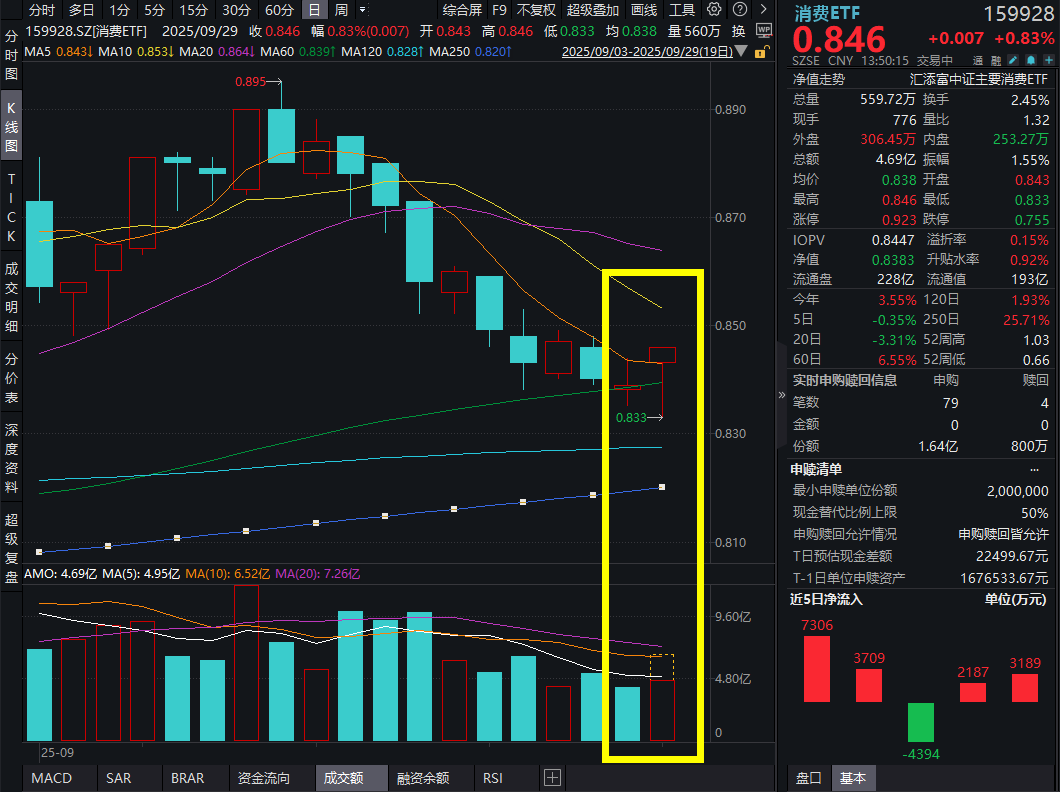Click the pencil edit icon beside the bell
This screenshot has width=1060, height=792.
click(1012, 60)
